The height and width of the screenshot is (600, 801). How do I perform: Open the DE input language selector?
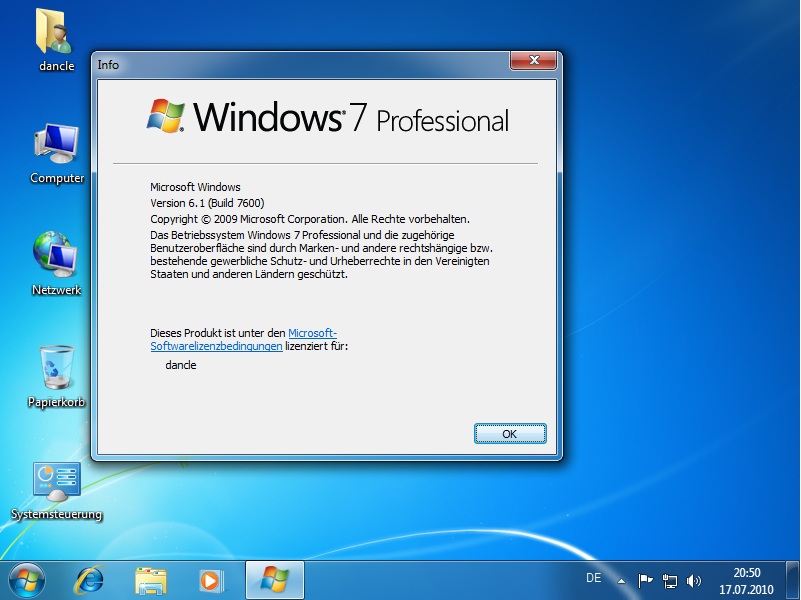pyautogui.click(x=593, y=579)
